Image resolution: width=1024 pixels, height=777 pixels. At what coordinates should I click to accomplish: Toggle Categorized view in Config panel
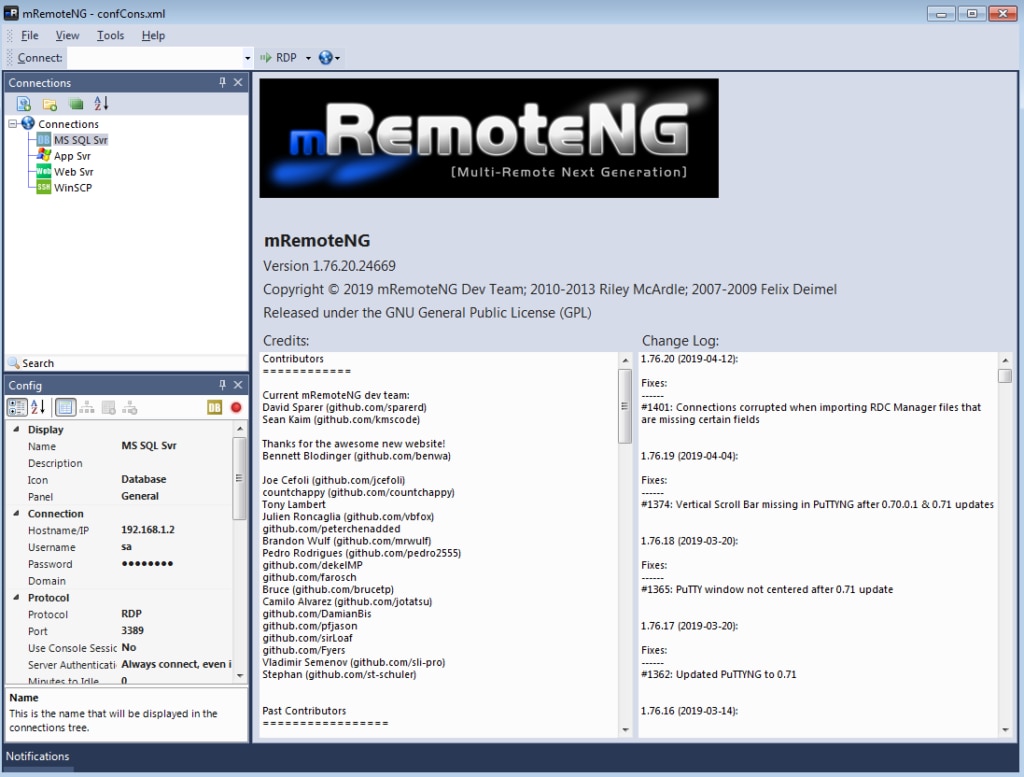(x=16, y=407)
